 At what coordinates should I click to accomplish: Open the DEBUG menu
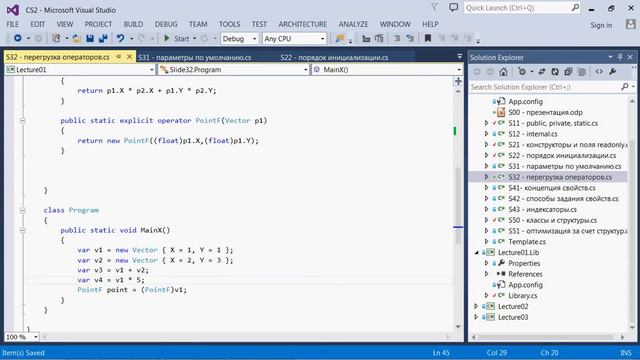(166, 24)
